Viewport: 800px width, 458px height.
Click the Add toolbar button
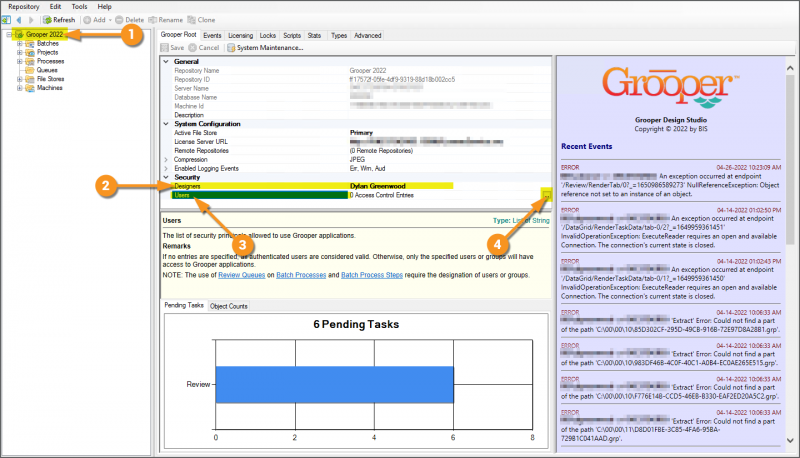tap(94, 20)
